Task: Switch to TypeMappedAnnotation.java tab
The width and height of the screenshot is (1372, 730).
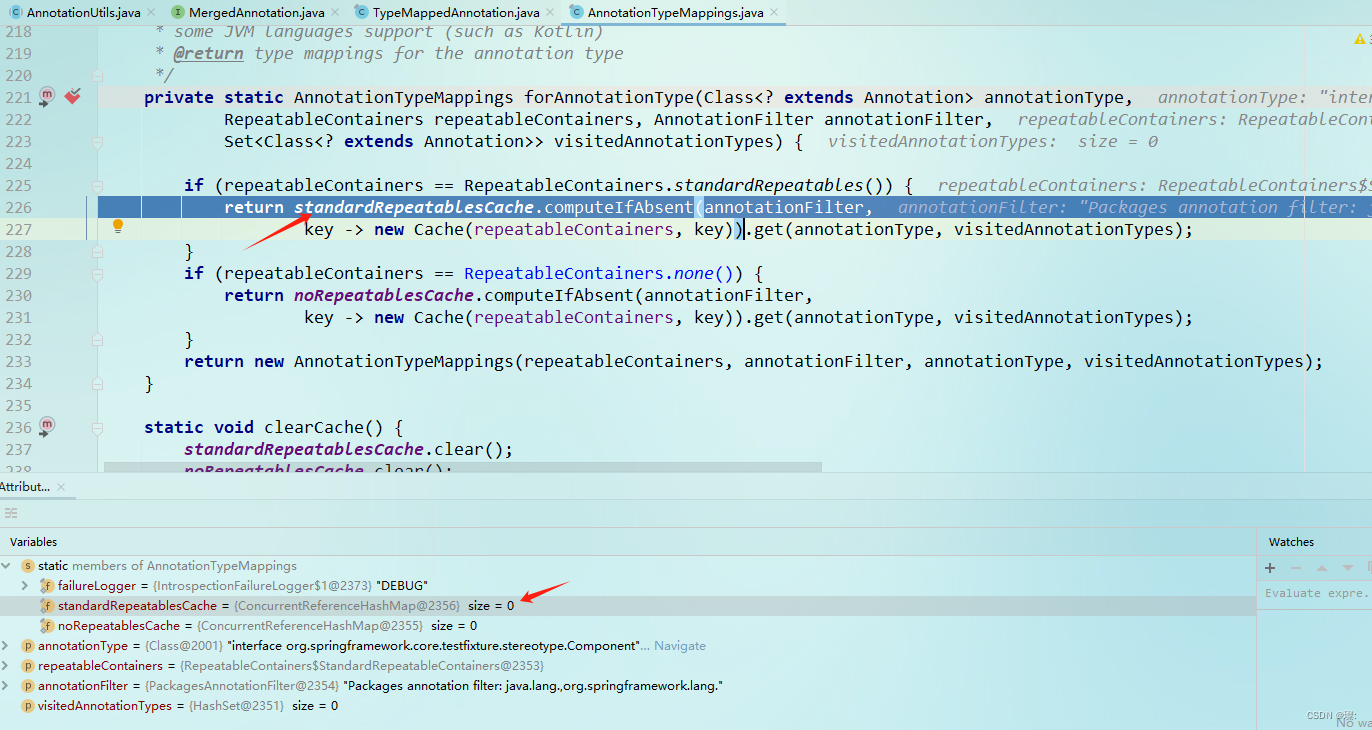Action: pyautogui.click(x=455, y=13)
